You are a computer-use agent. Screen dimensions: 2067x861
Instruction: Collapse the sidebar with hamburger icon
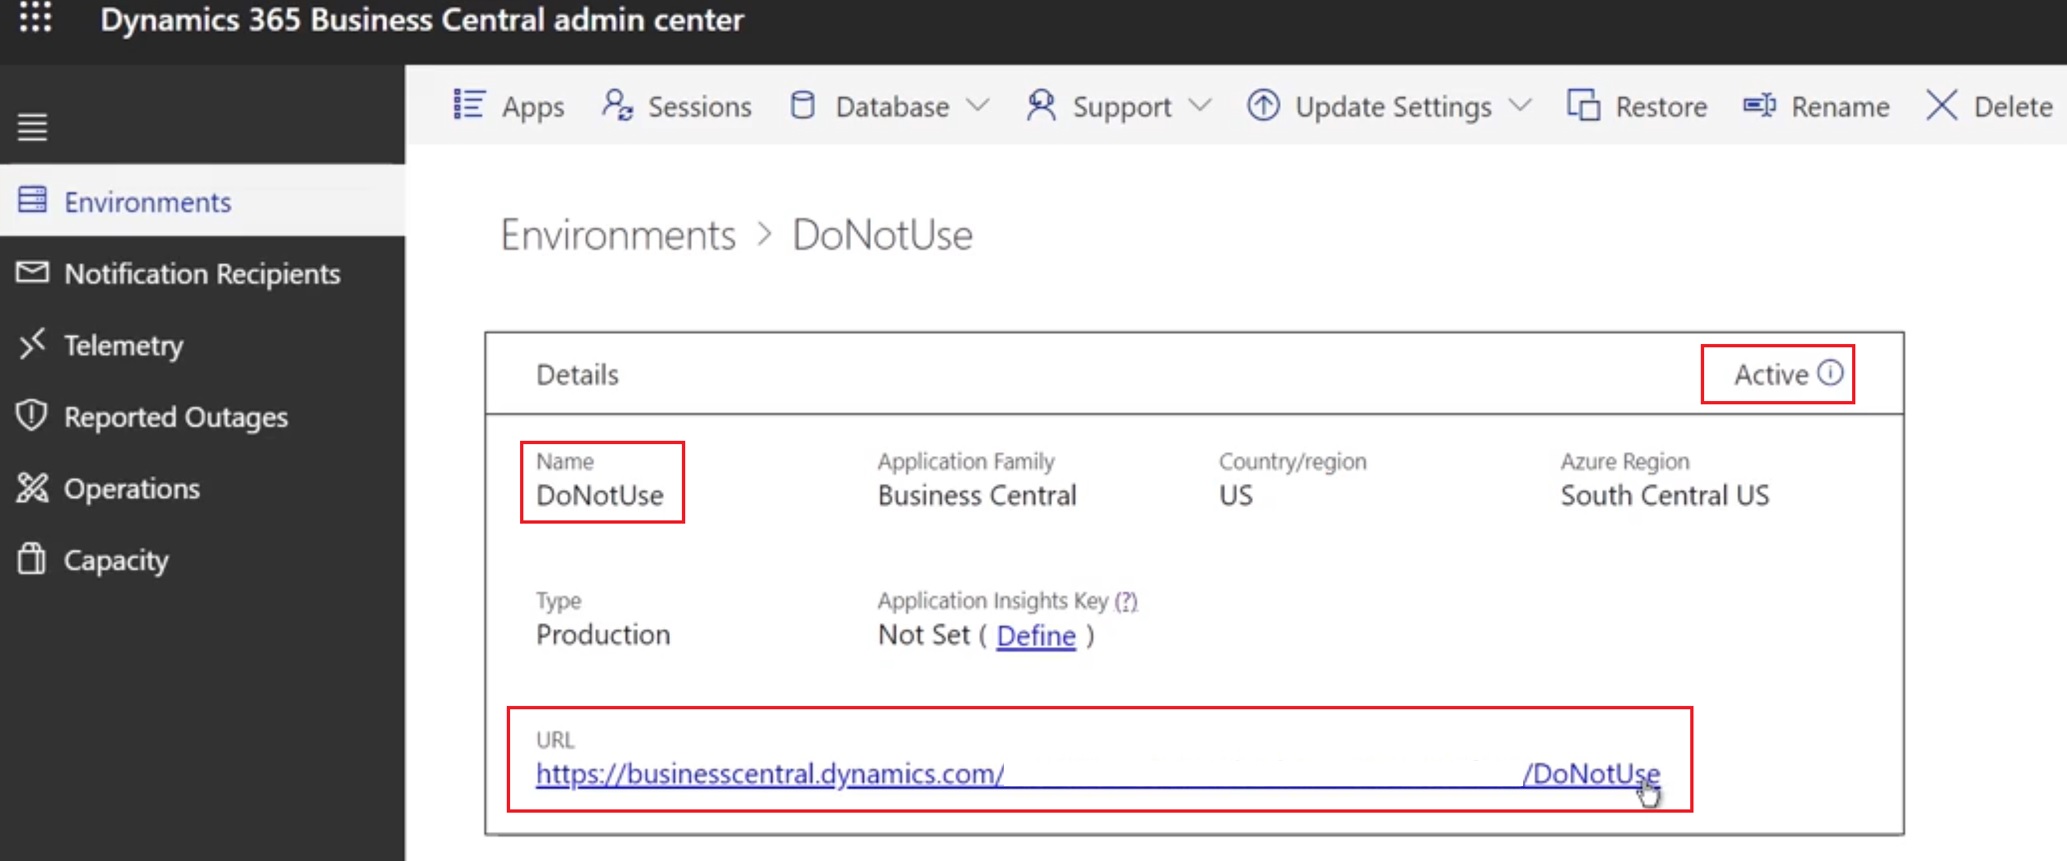click(x=32, y=127)
